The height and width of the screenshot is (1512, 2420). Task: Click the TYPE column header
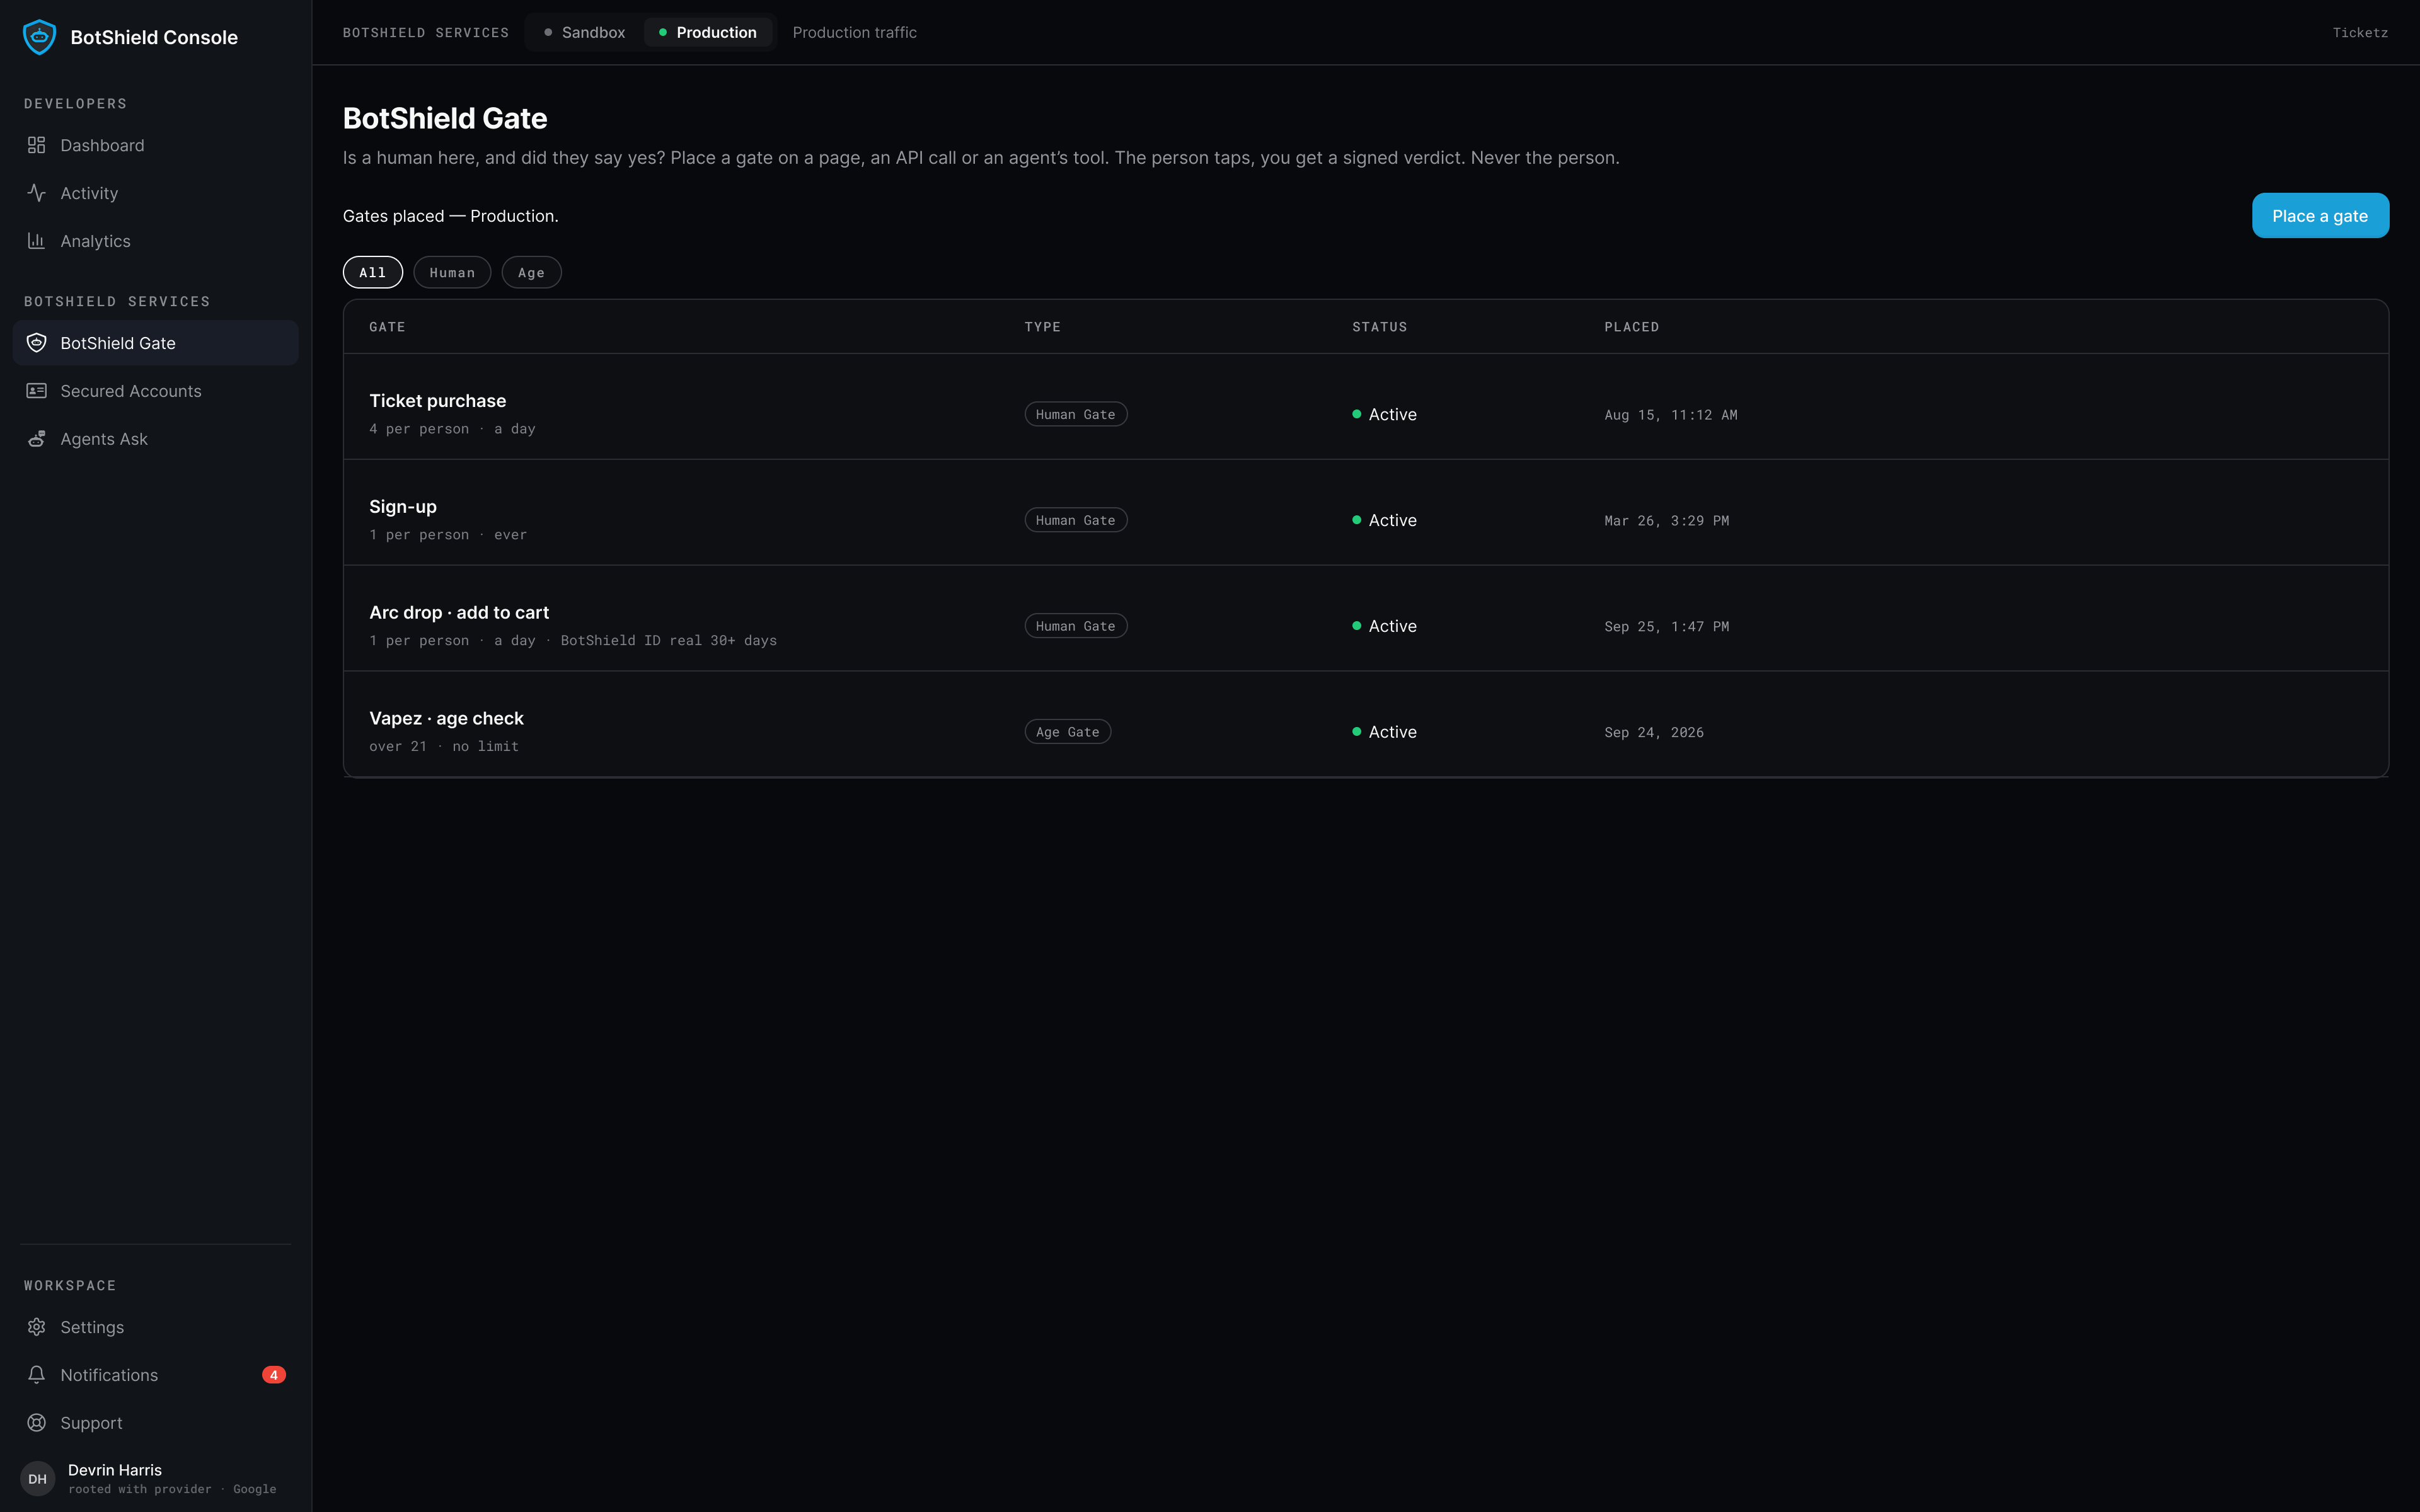click(x=1043, y=327)
